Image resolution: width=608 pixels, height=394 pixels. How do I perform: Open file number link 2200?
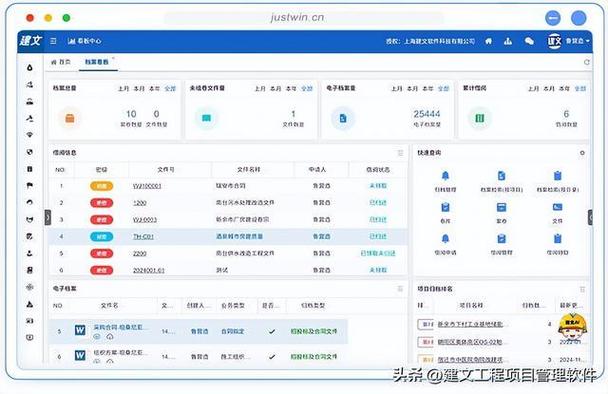tap(140, 253)
